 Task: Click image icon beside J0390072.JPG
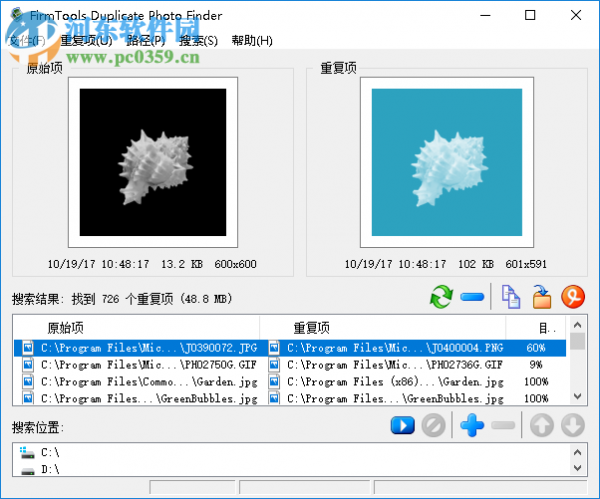point(28,347)
